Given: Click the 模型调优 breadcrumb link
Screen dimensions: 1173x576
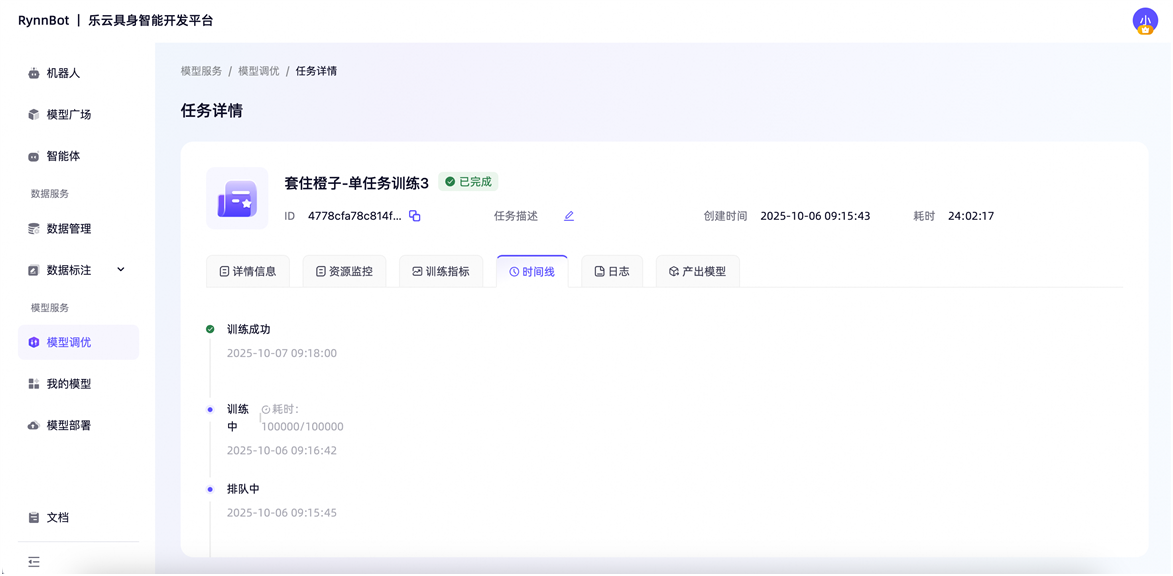Looking at the screenshot, I should (259, 71).
